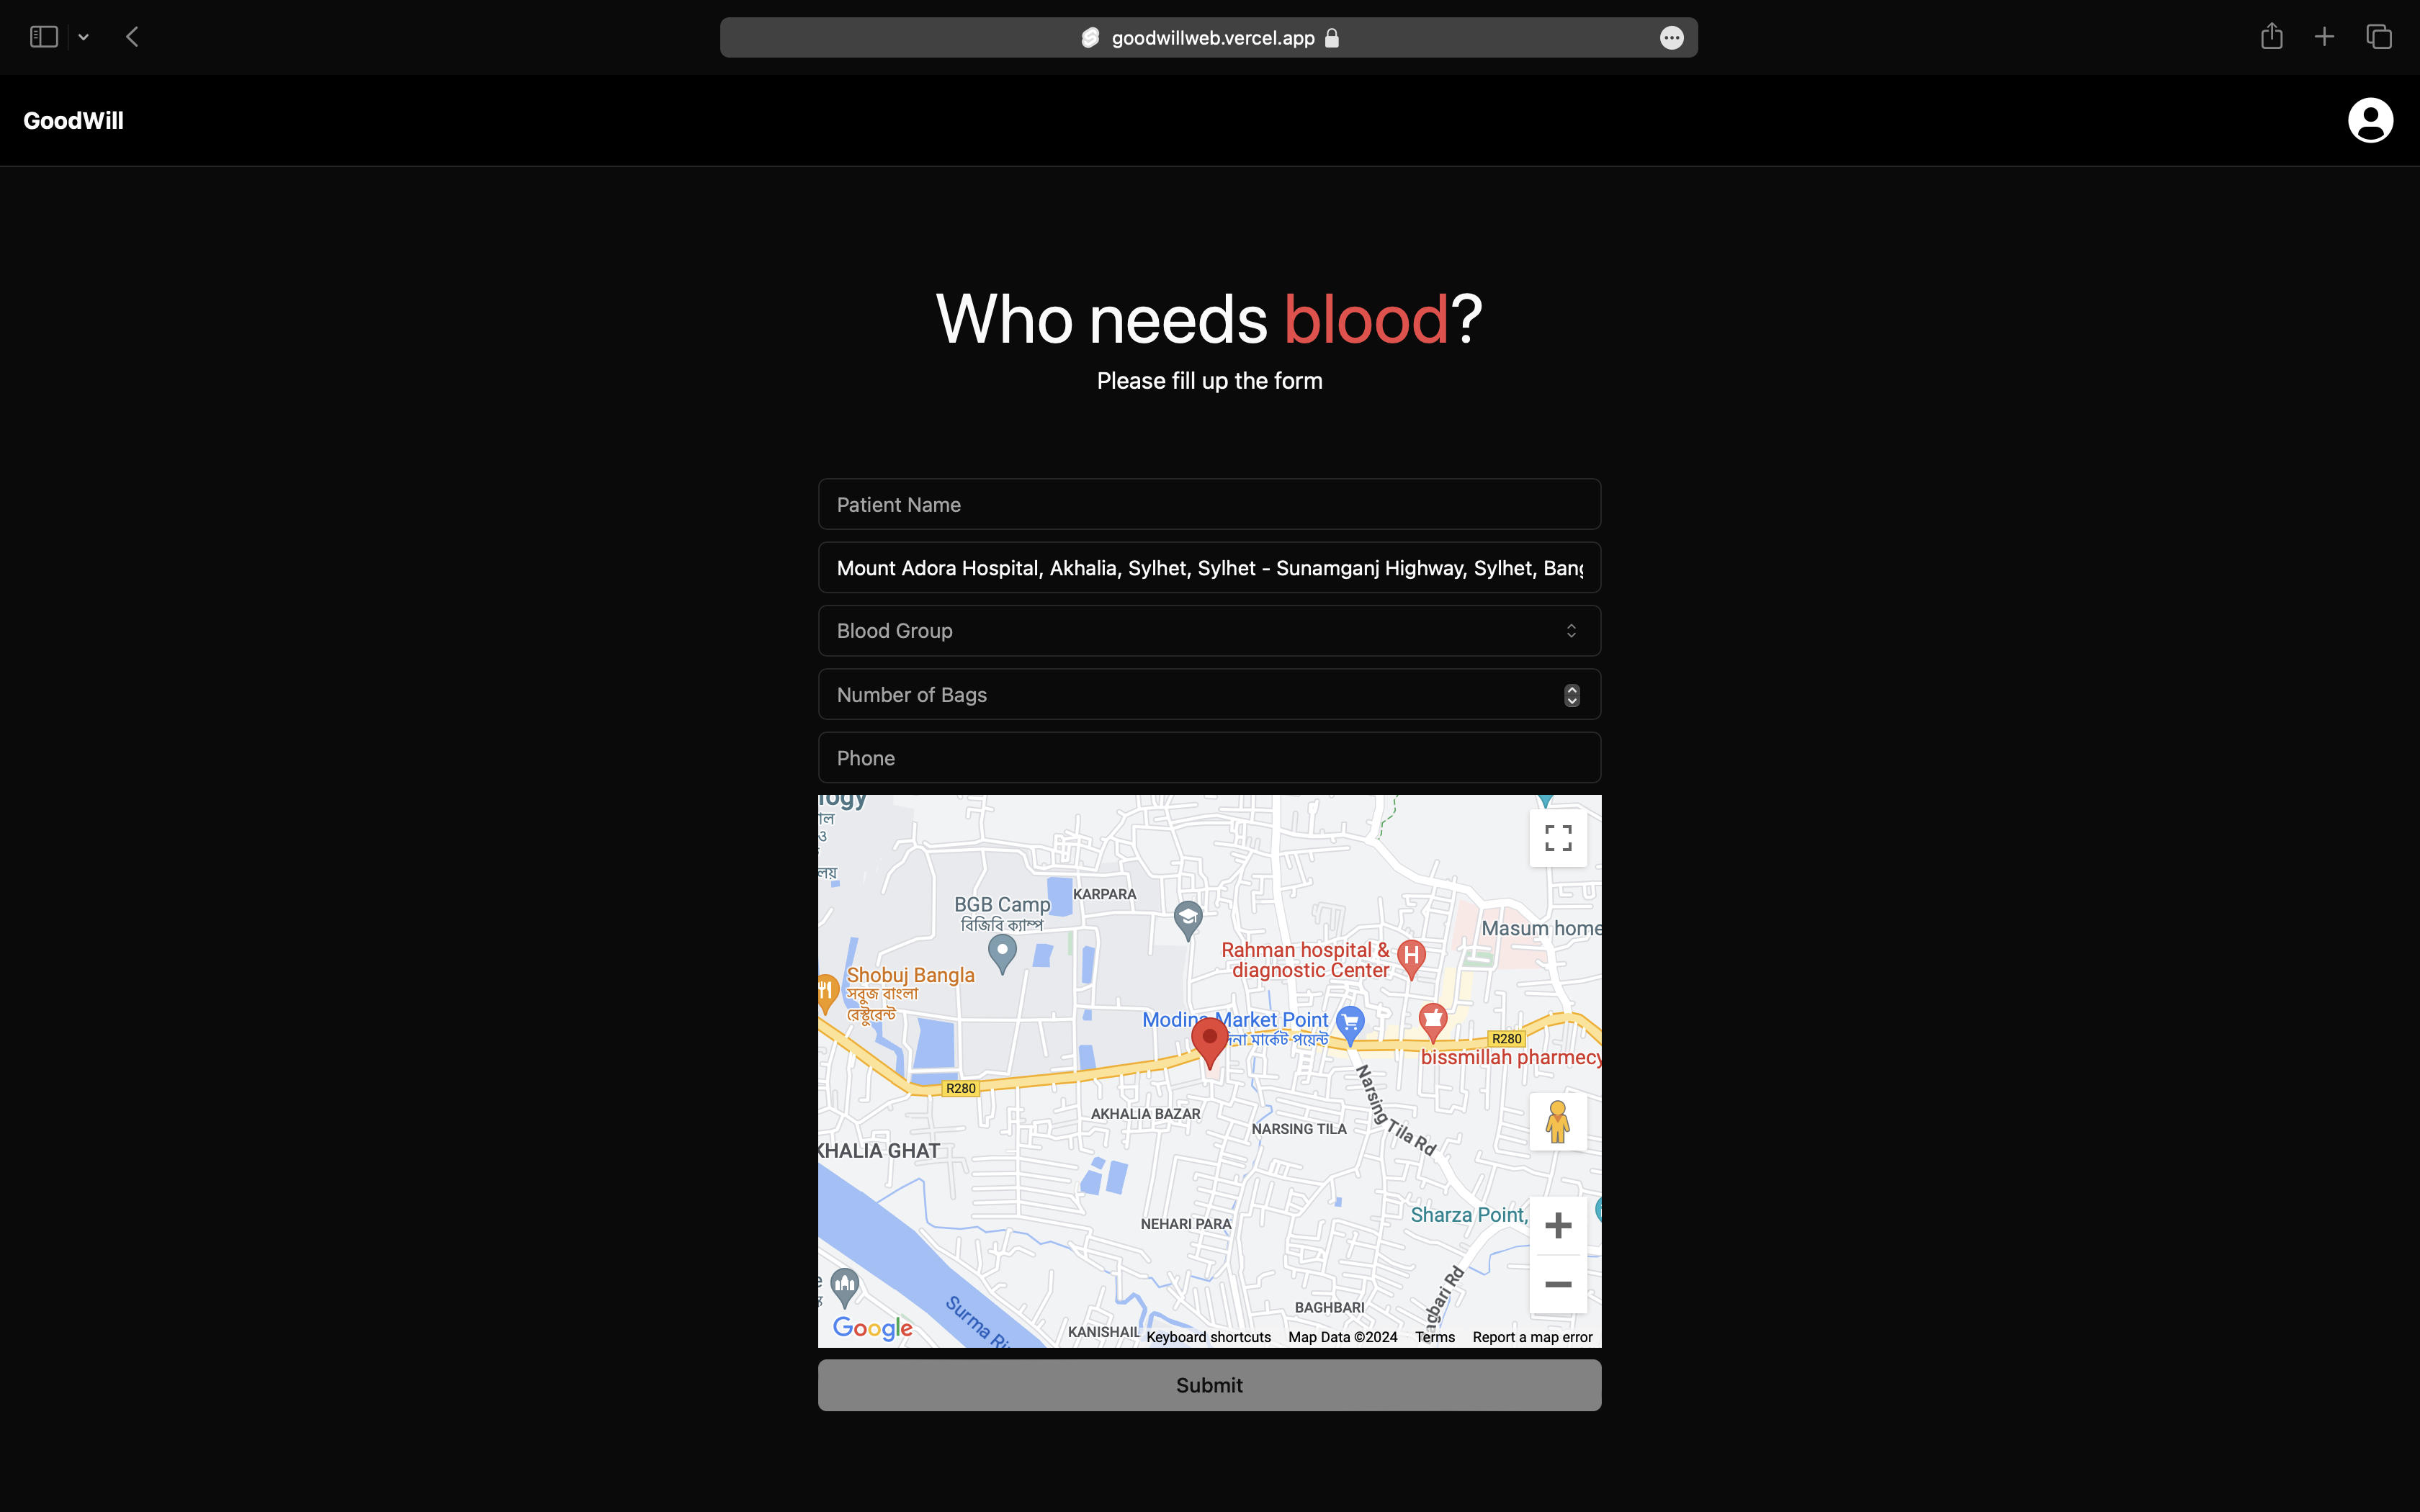Click the Number of Bags stepper arrows

click(x=1571, y=695)
